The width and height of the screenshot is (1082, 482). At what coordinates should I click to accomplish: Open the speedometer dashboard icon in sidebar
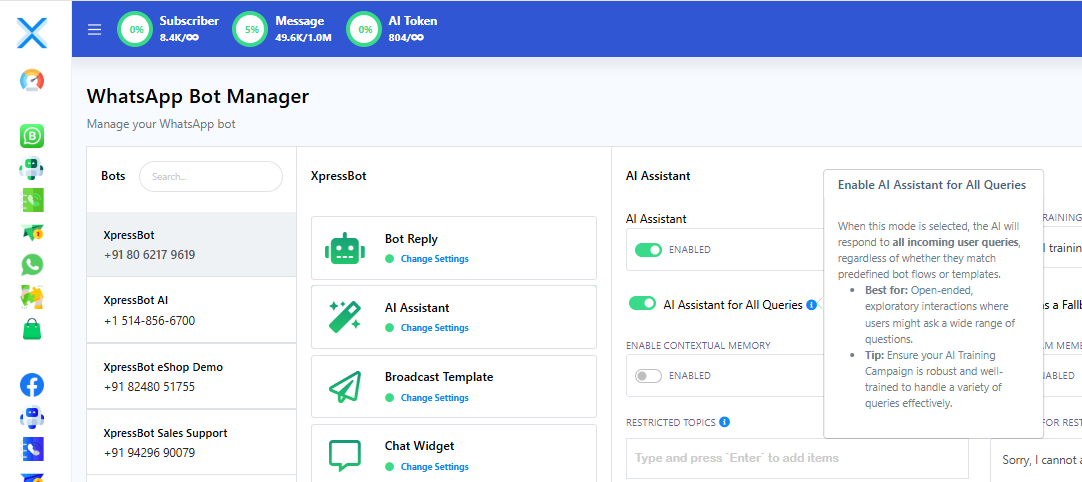[32, 81]
